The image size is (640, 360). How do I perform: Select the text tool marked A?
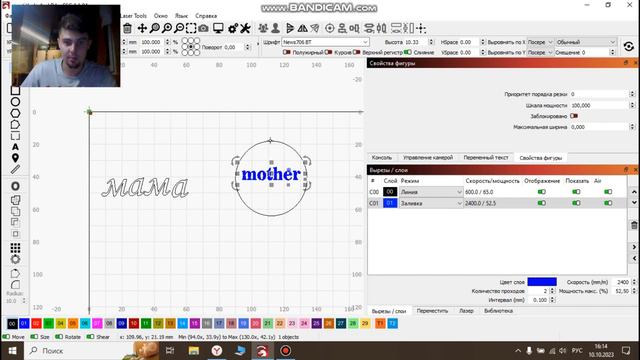click(x=15, y=147)
